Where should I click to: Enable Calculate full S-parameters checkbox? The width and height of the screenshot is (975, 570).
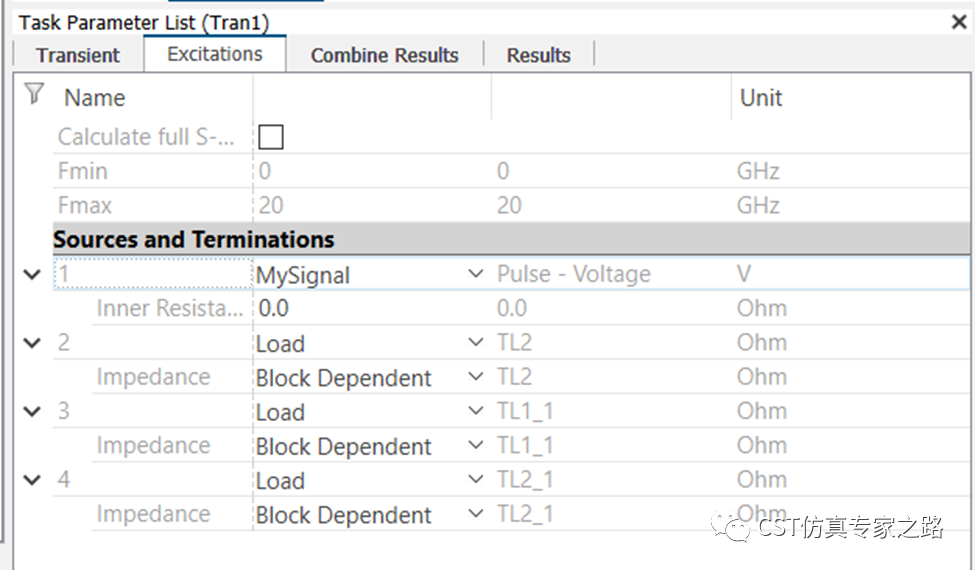point(271,137)
